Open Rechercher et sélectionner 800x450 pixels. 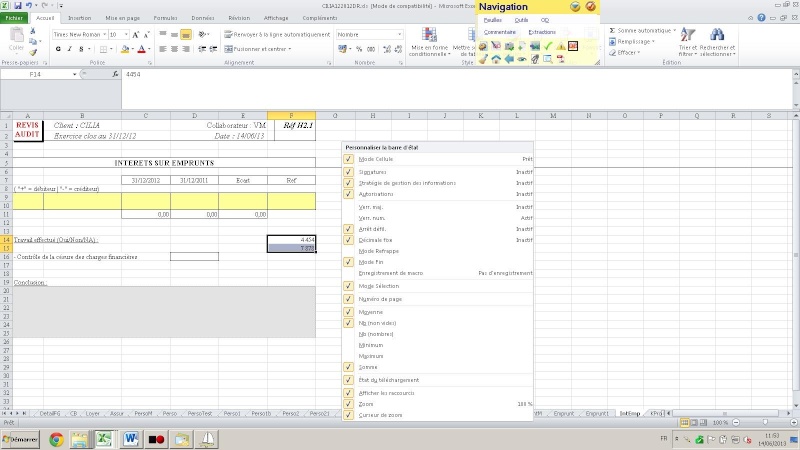pyautogui.click(x=717, y=42)
